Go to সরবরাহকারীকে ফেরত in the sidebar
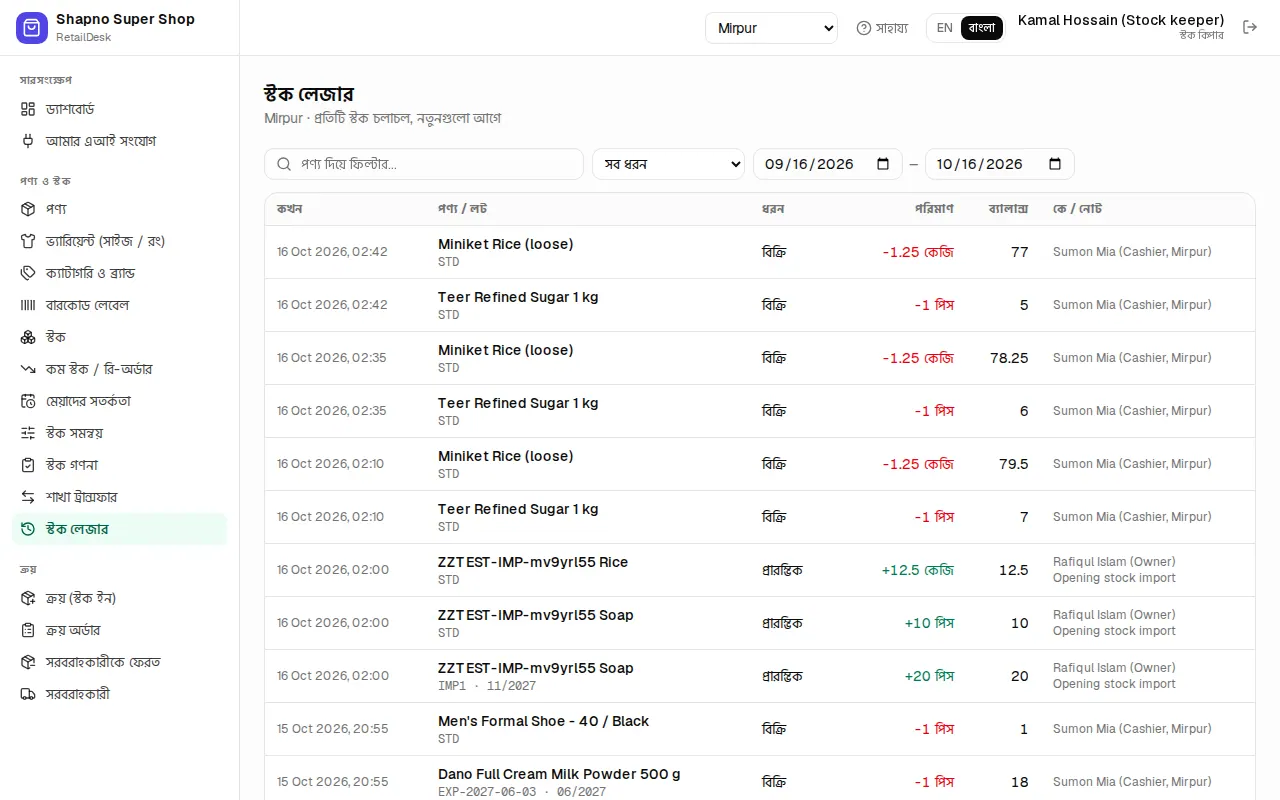The image size is (1280, 800). click(119, 662)
